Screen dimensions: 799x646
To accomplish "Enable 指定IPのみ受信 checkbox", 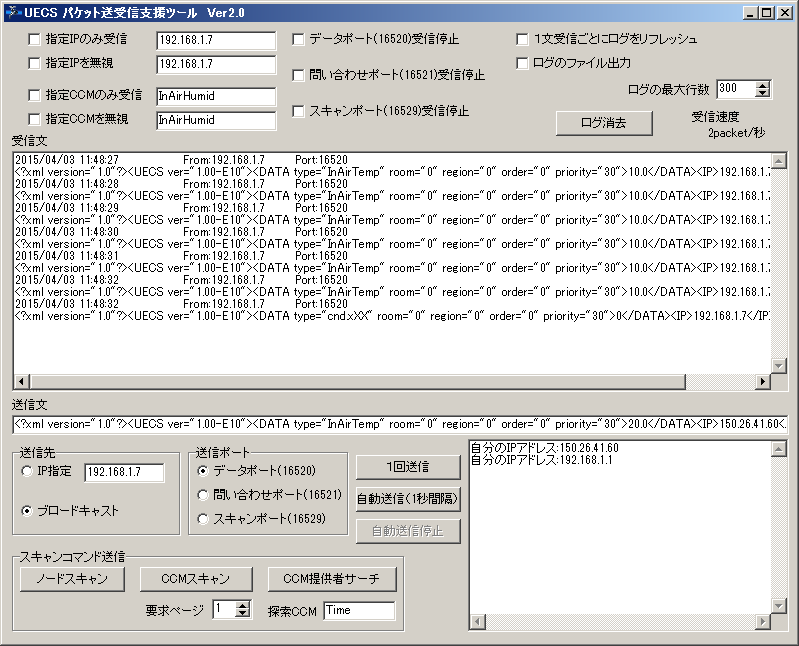I will coord(35,40).
